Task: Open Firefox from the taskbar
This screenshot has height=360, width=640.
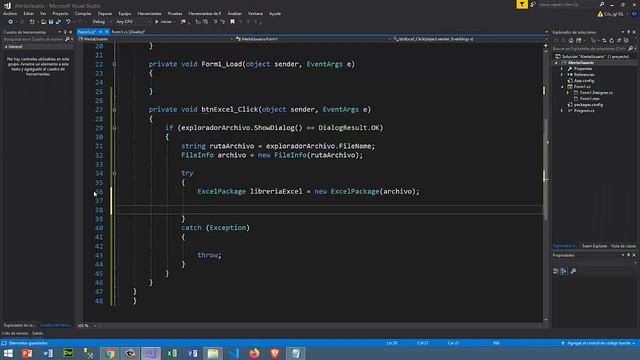Action: tap(254, 353)
